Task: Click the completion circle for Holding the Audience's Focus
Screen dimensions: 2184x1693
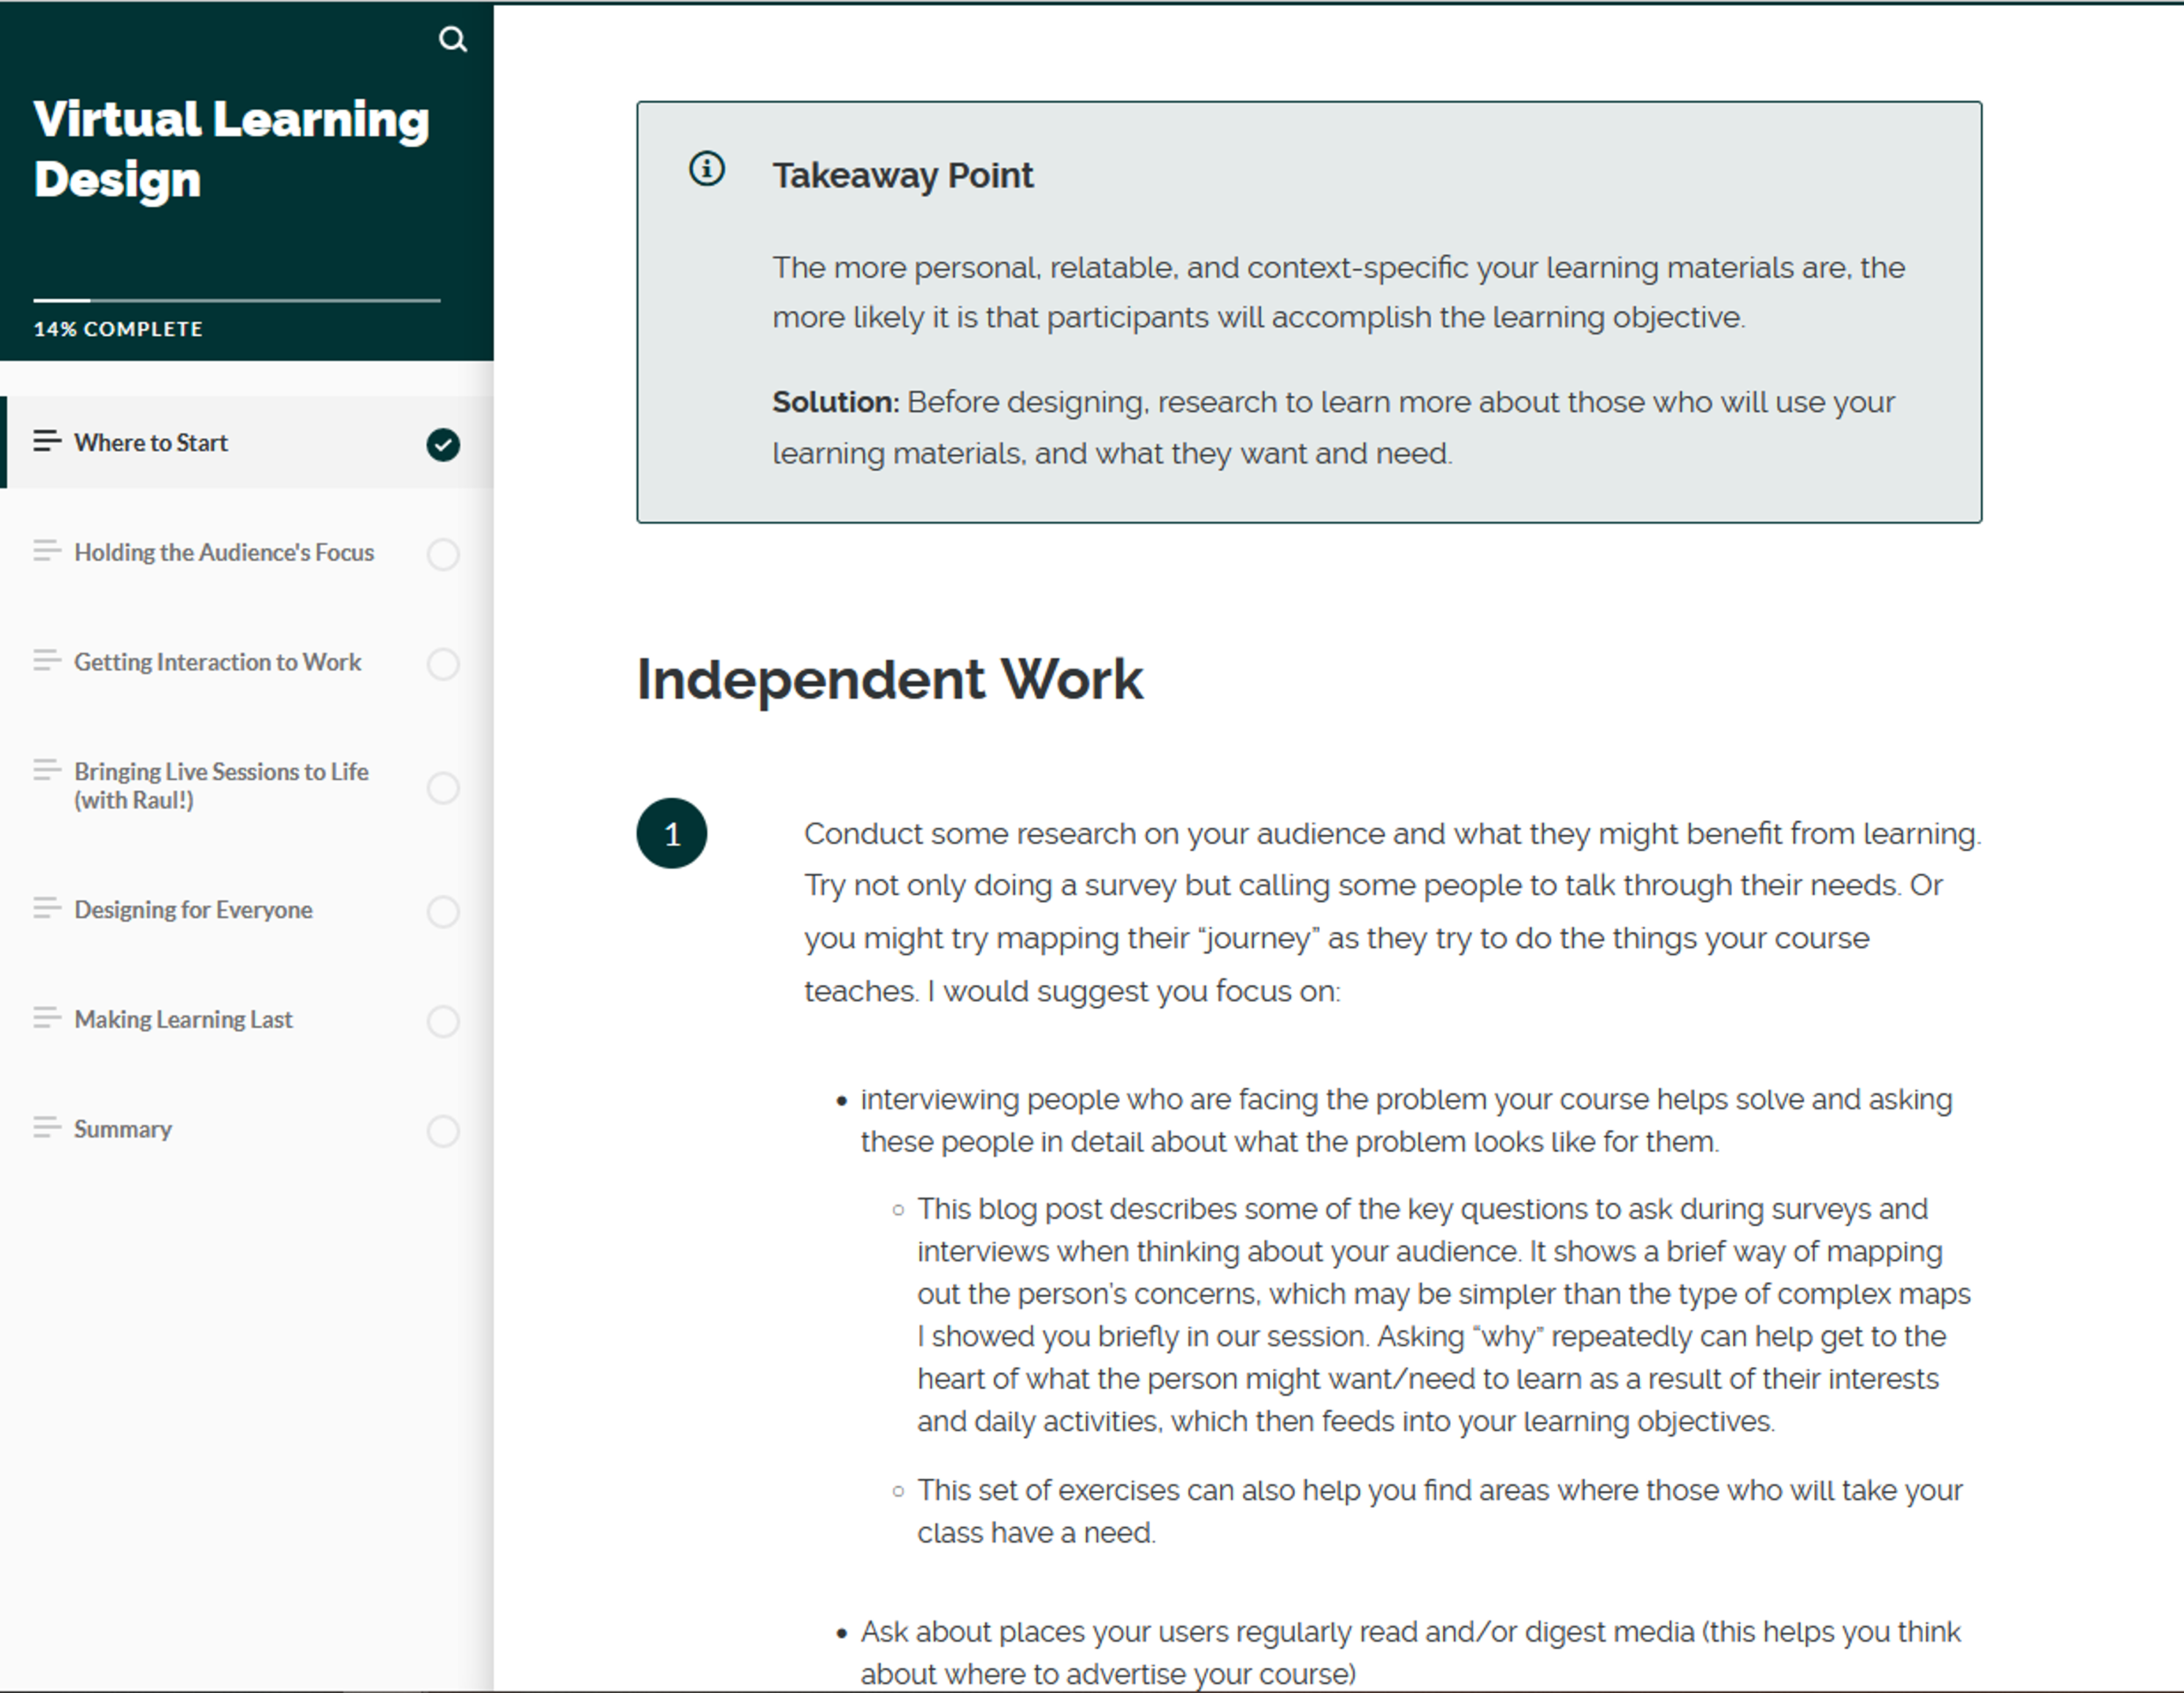Action: tap(443, 554)
